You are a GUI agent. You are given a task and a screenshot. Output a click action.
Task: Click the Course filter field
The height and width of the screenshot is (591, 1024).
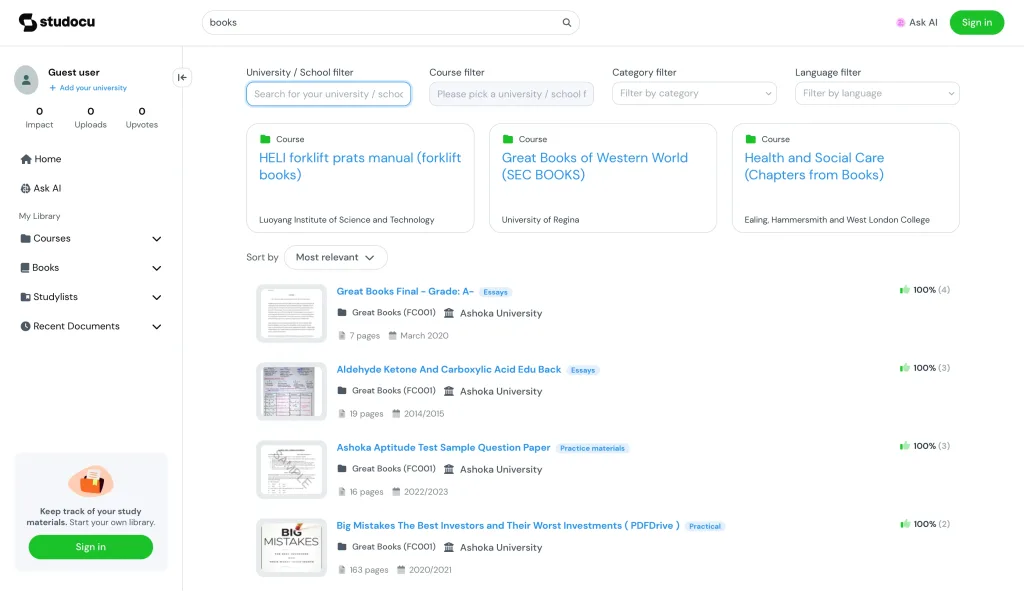pos(511,94)
